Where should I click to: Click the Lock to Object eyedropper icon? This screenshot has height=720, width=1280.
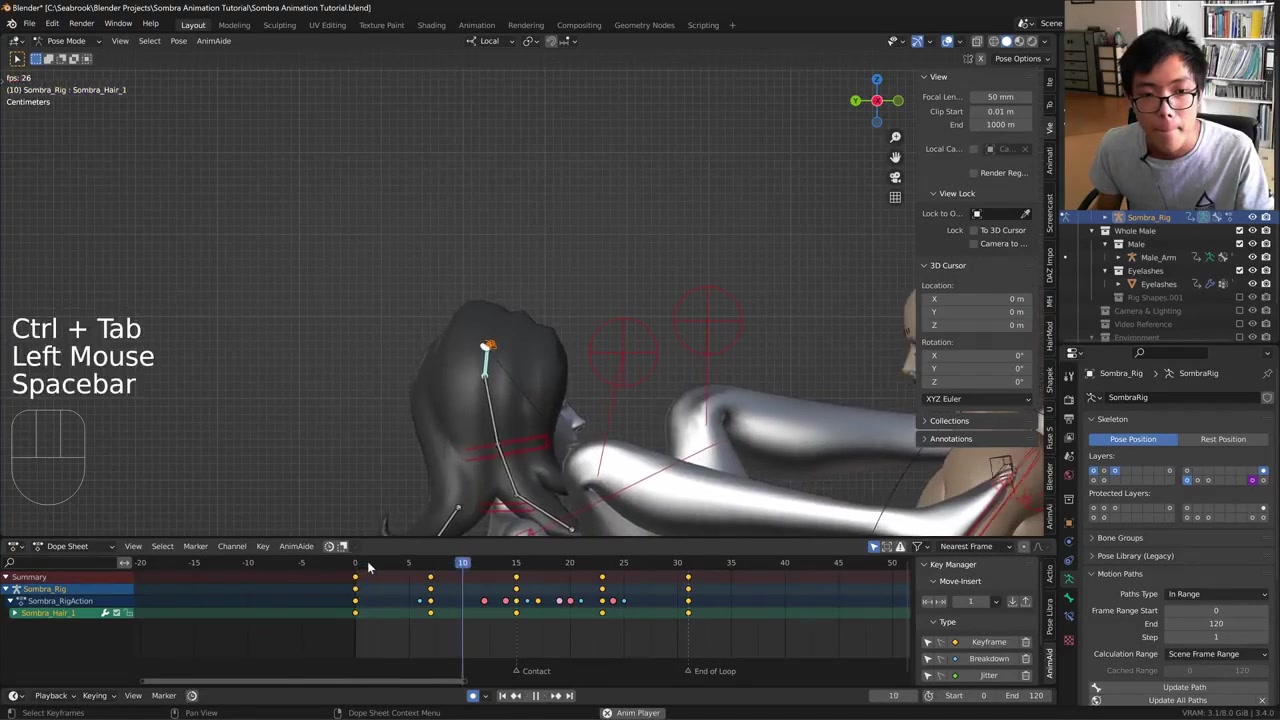coord(1025,213)
